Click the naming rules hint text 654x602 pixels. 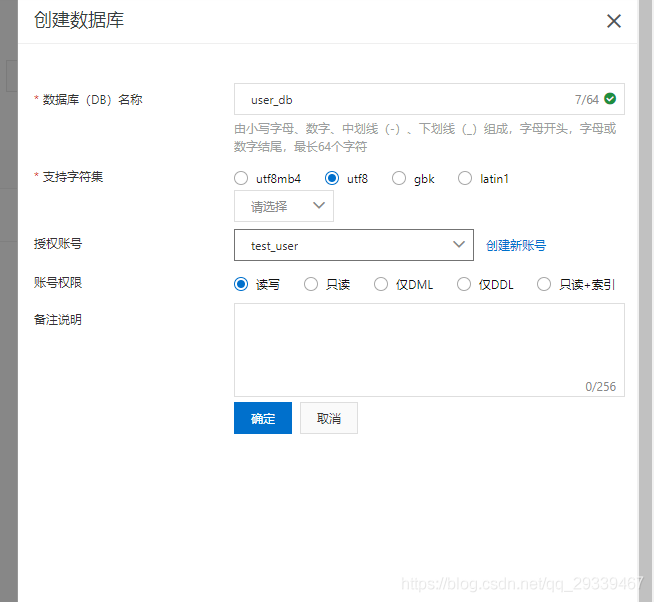coord(425,138)
